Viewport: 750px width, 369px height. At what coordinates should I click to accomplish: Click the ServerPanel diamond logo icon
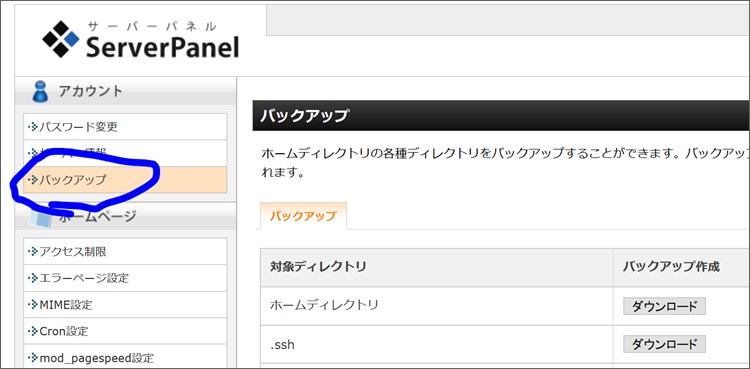click(x=61, y=39)
